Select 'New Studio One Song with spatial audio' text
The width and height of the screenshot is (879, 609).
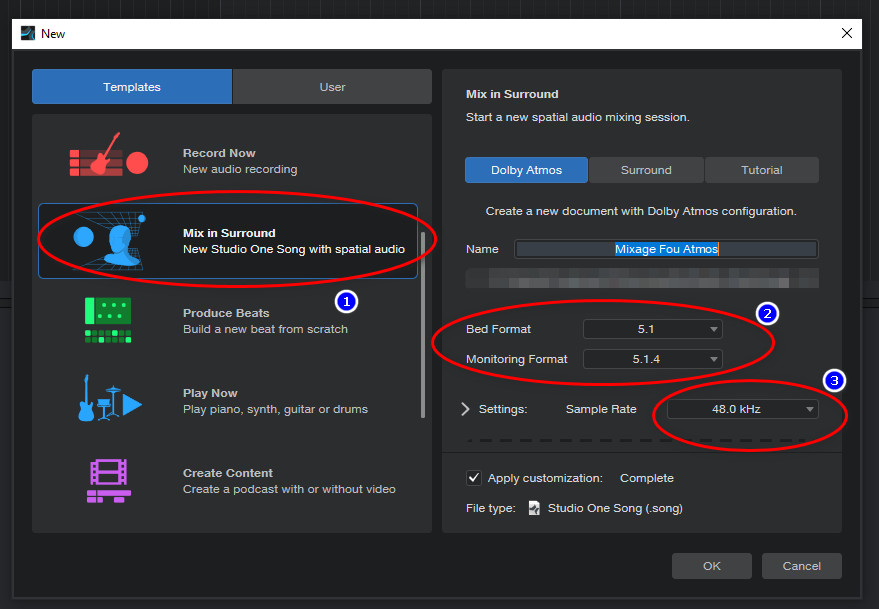coord(294,249)
